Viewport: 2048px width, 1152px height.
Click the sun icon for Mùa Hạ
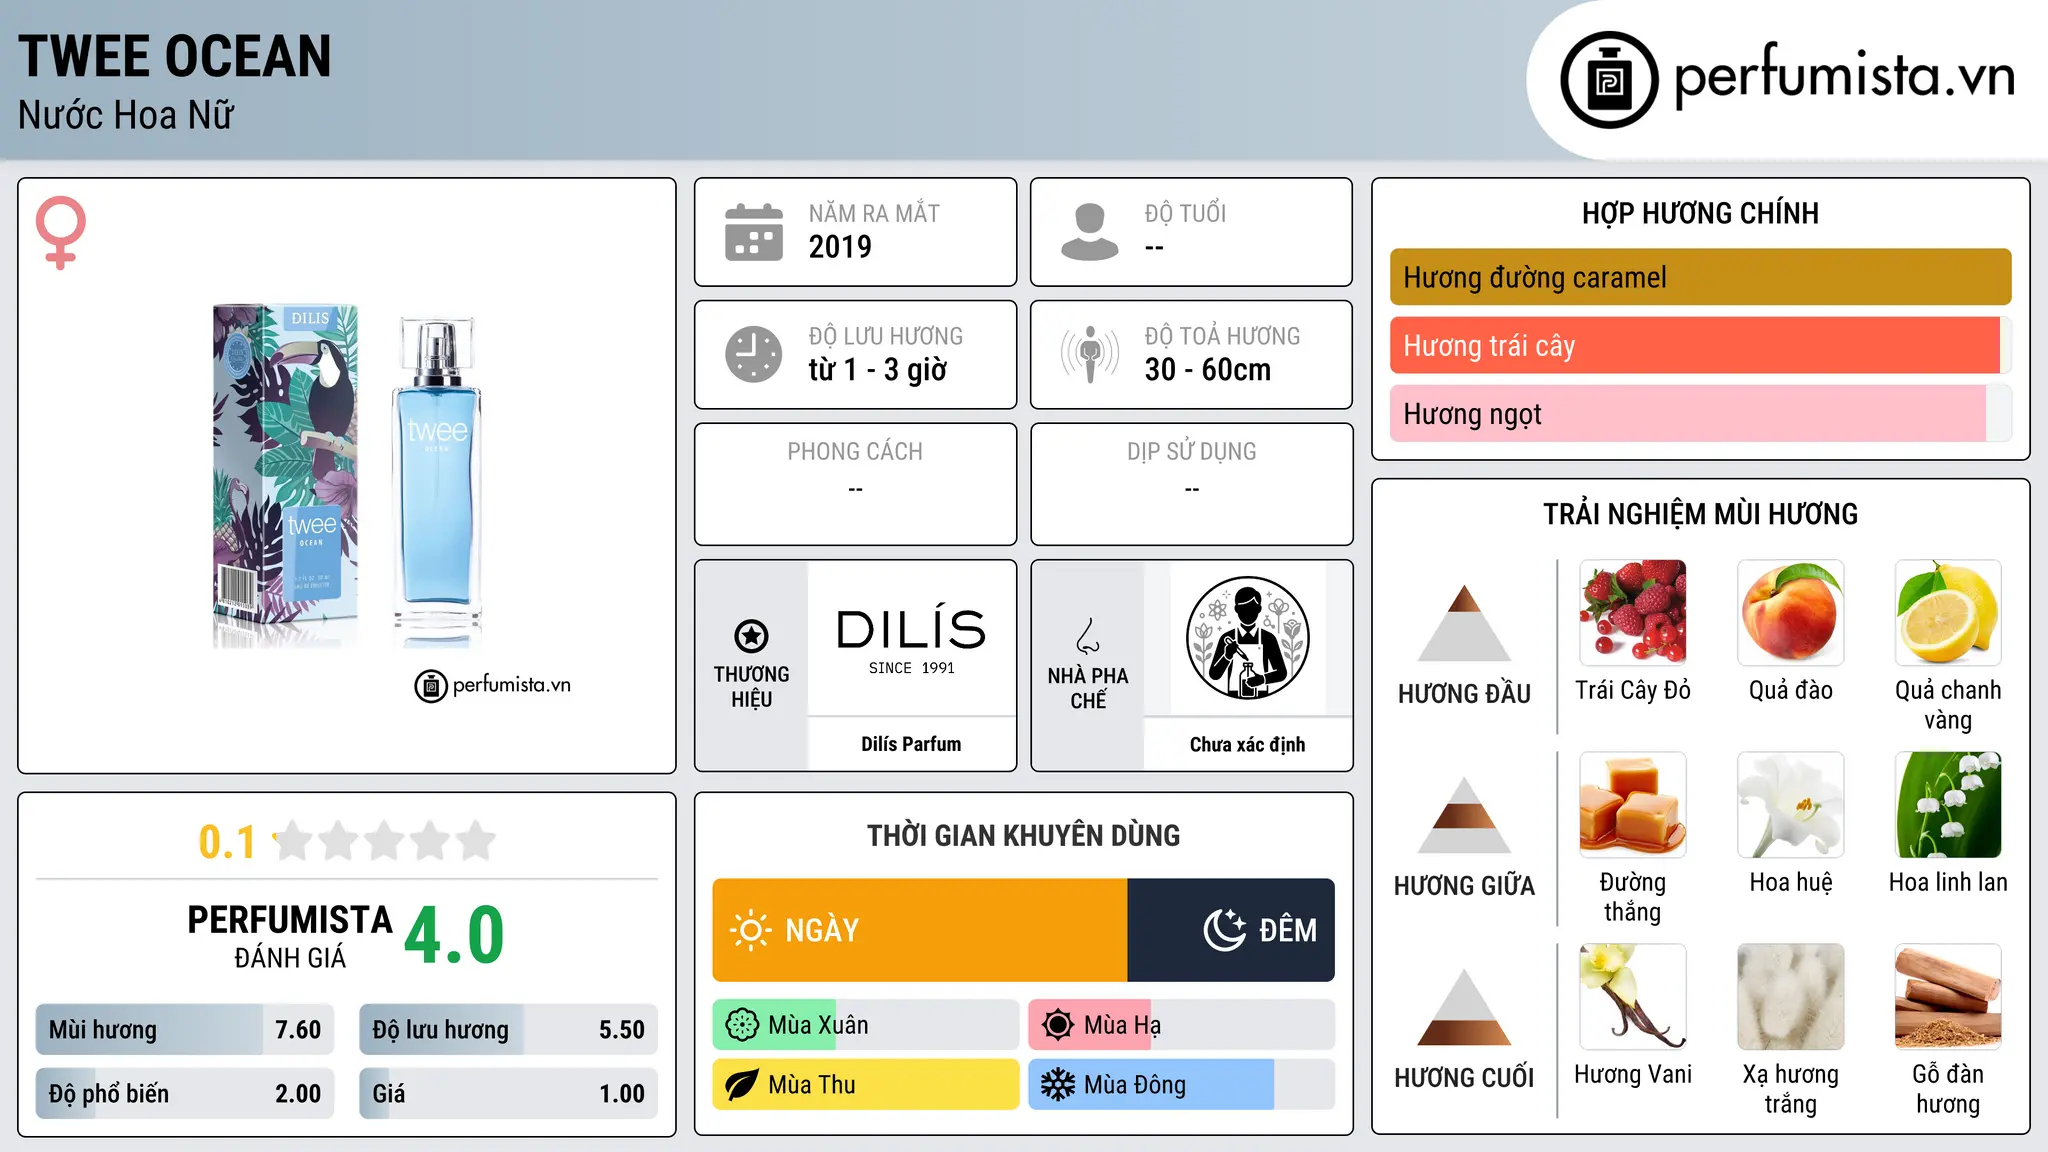(x=1058, y=1025)
